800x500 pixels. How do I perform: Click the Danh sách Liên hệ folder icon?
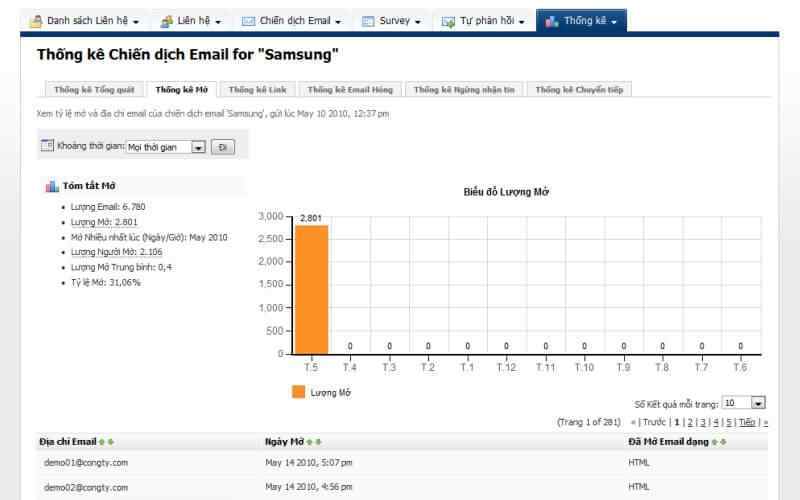coord(35,21)
